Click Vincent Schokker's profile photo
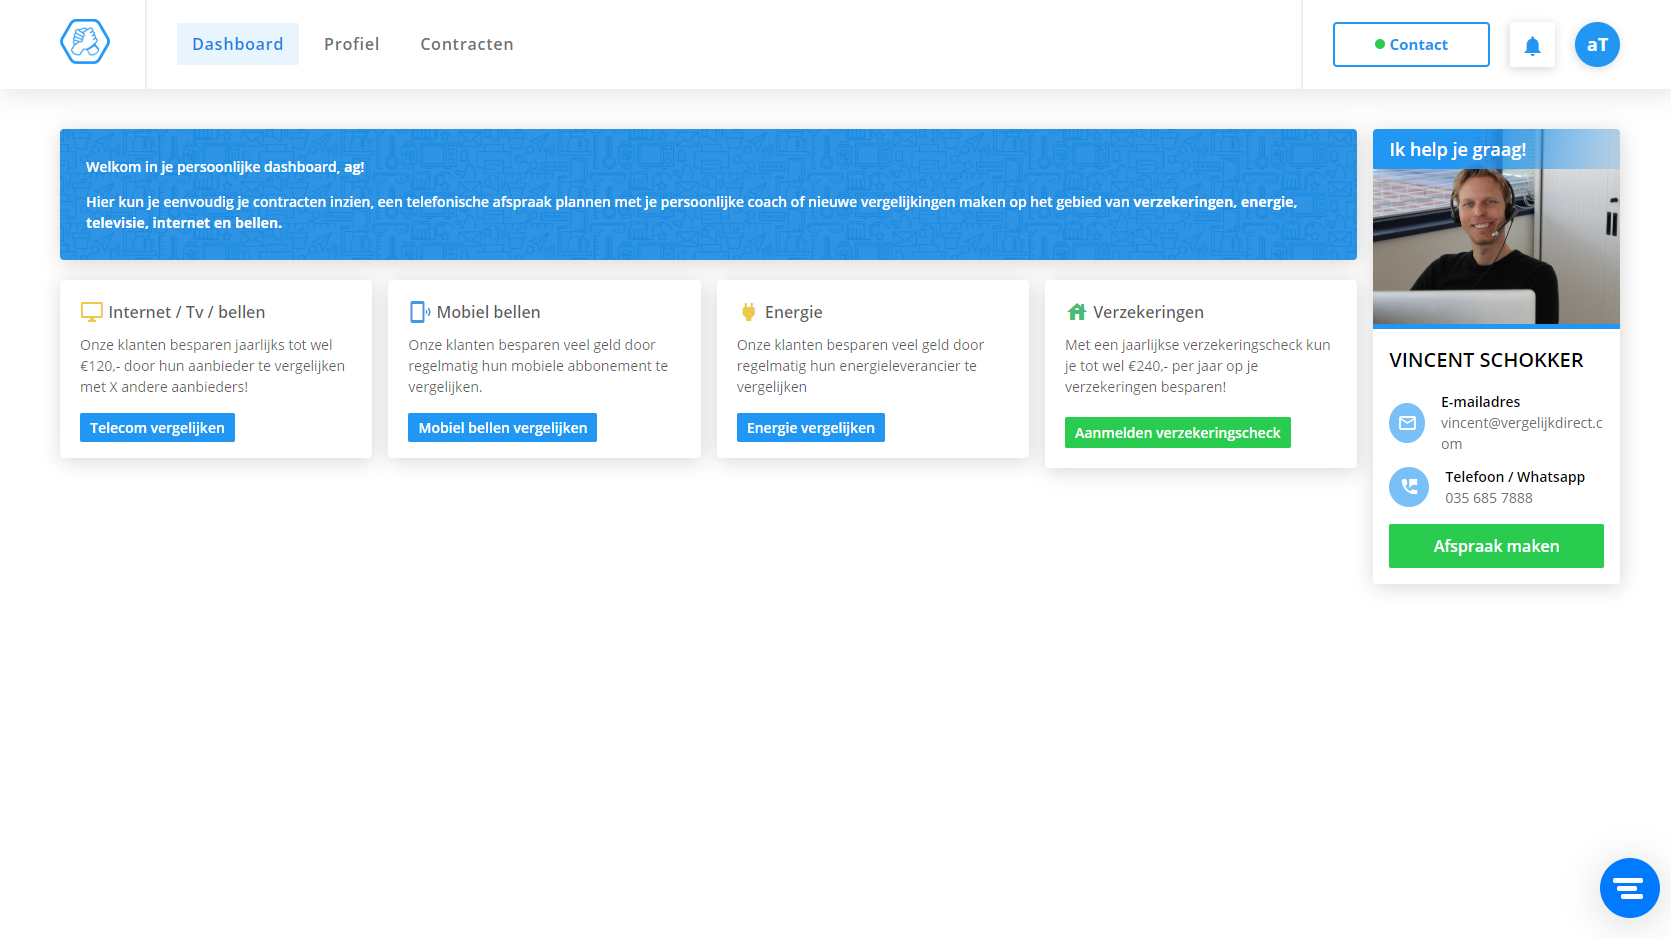 (1495, 245)
